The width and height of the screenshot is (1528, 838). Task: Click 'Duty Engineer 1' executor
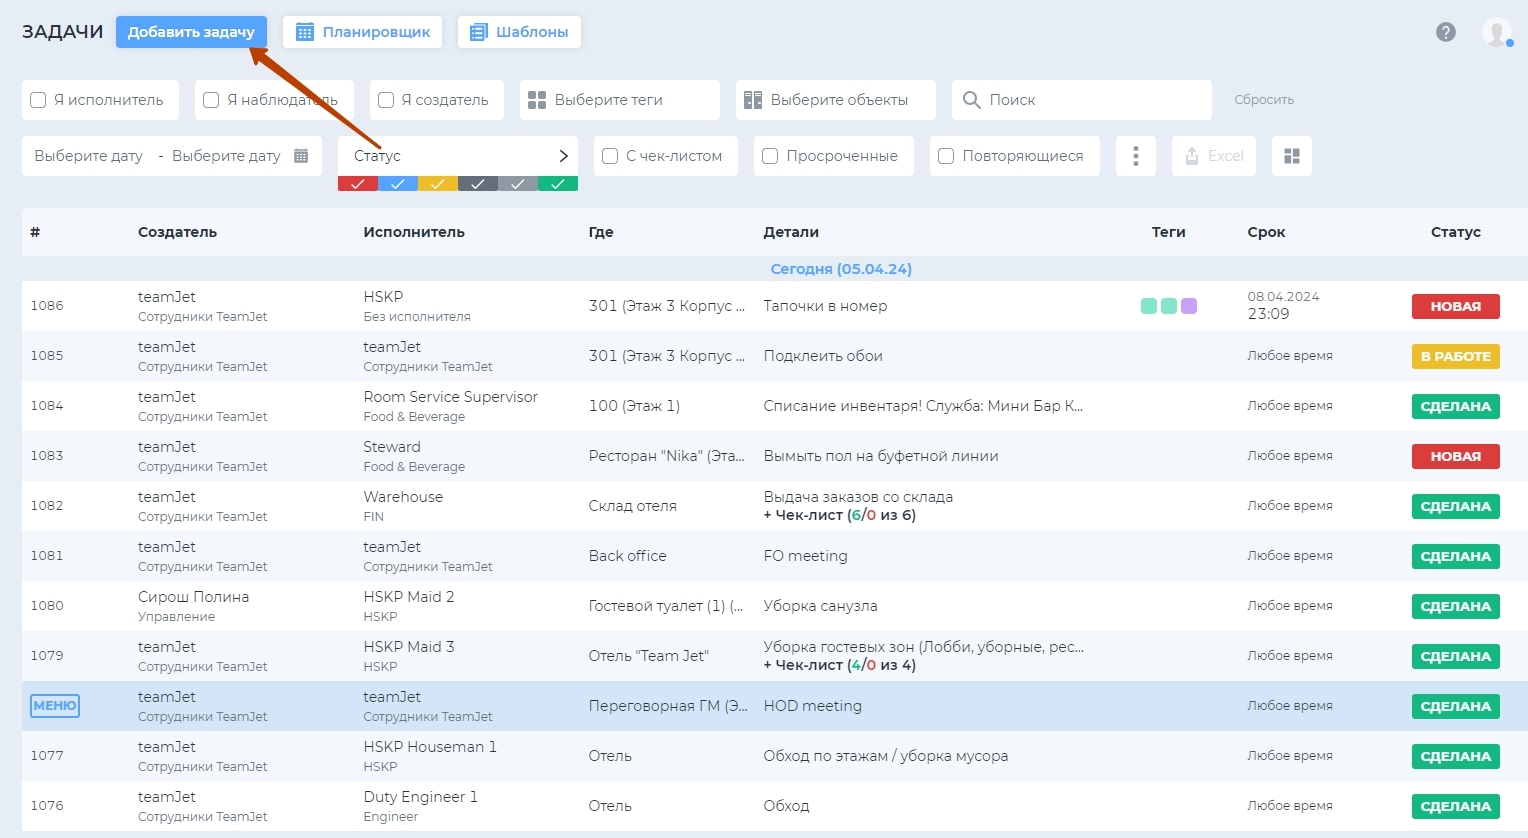420,797
